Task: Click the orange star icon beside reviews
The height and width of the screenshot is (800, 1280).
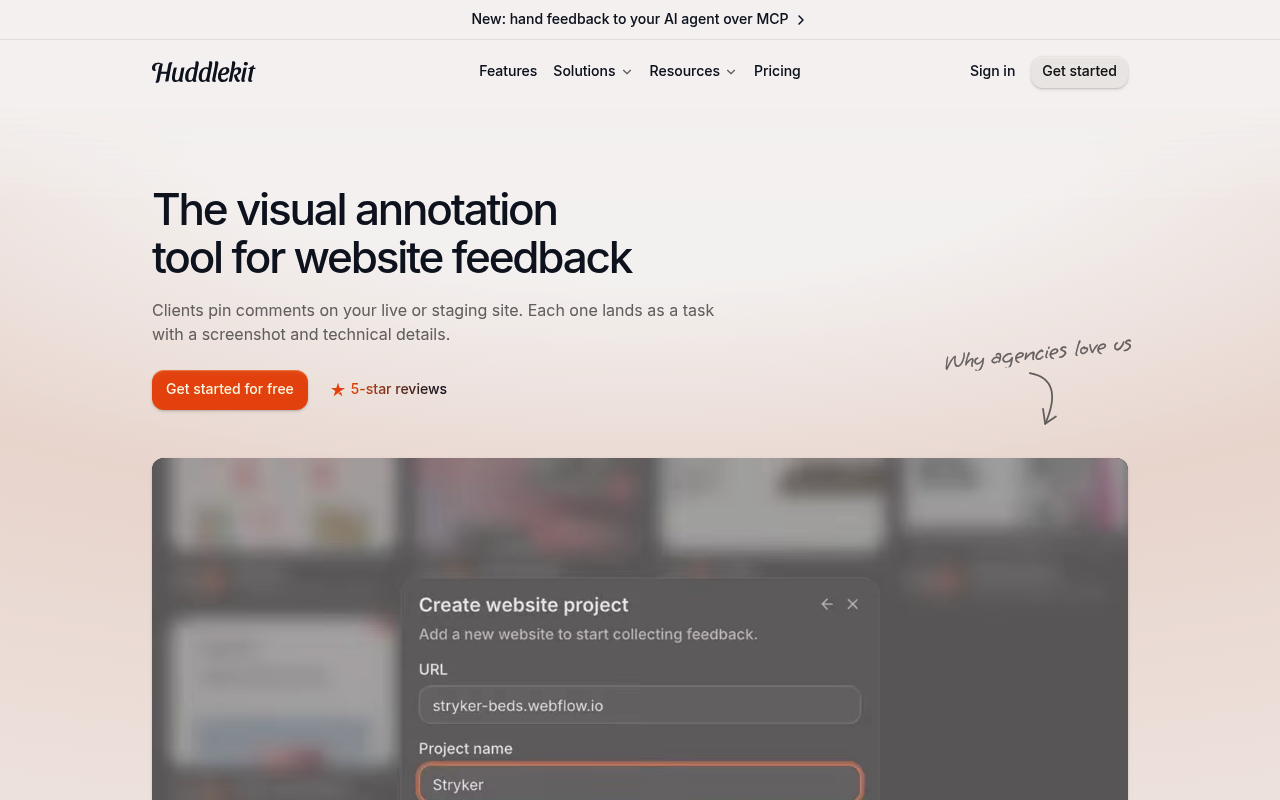Action: tap(338, 390)
